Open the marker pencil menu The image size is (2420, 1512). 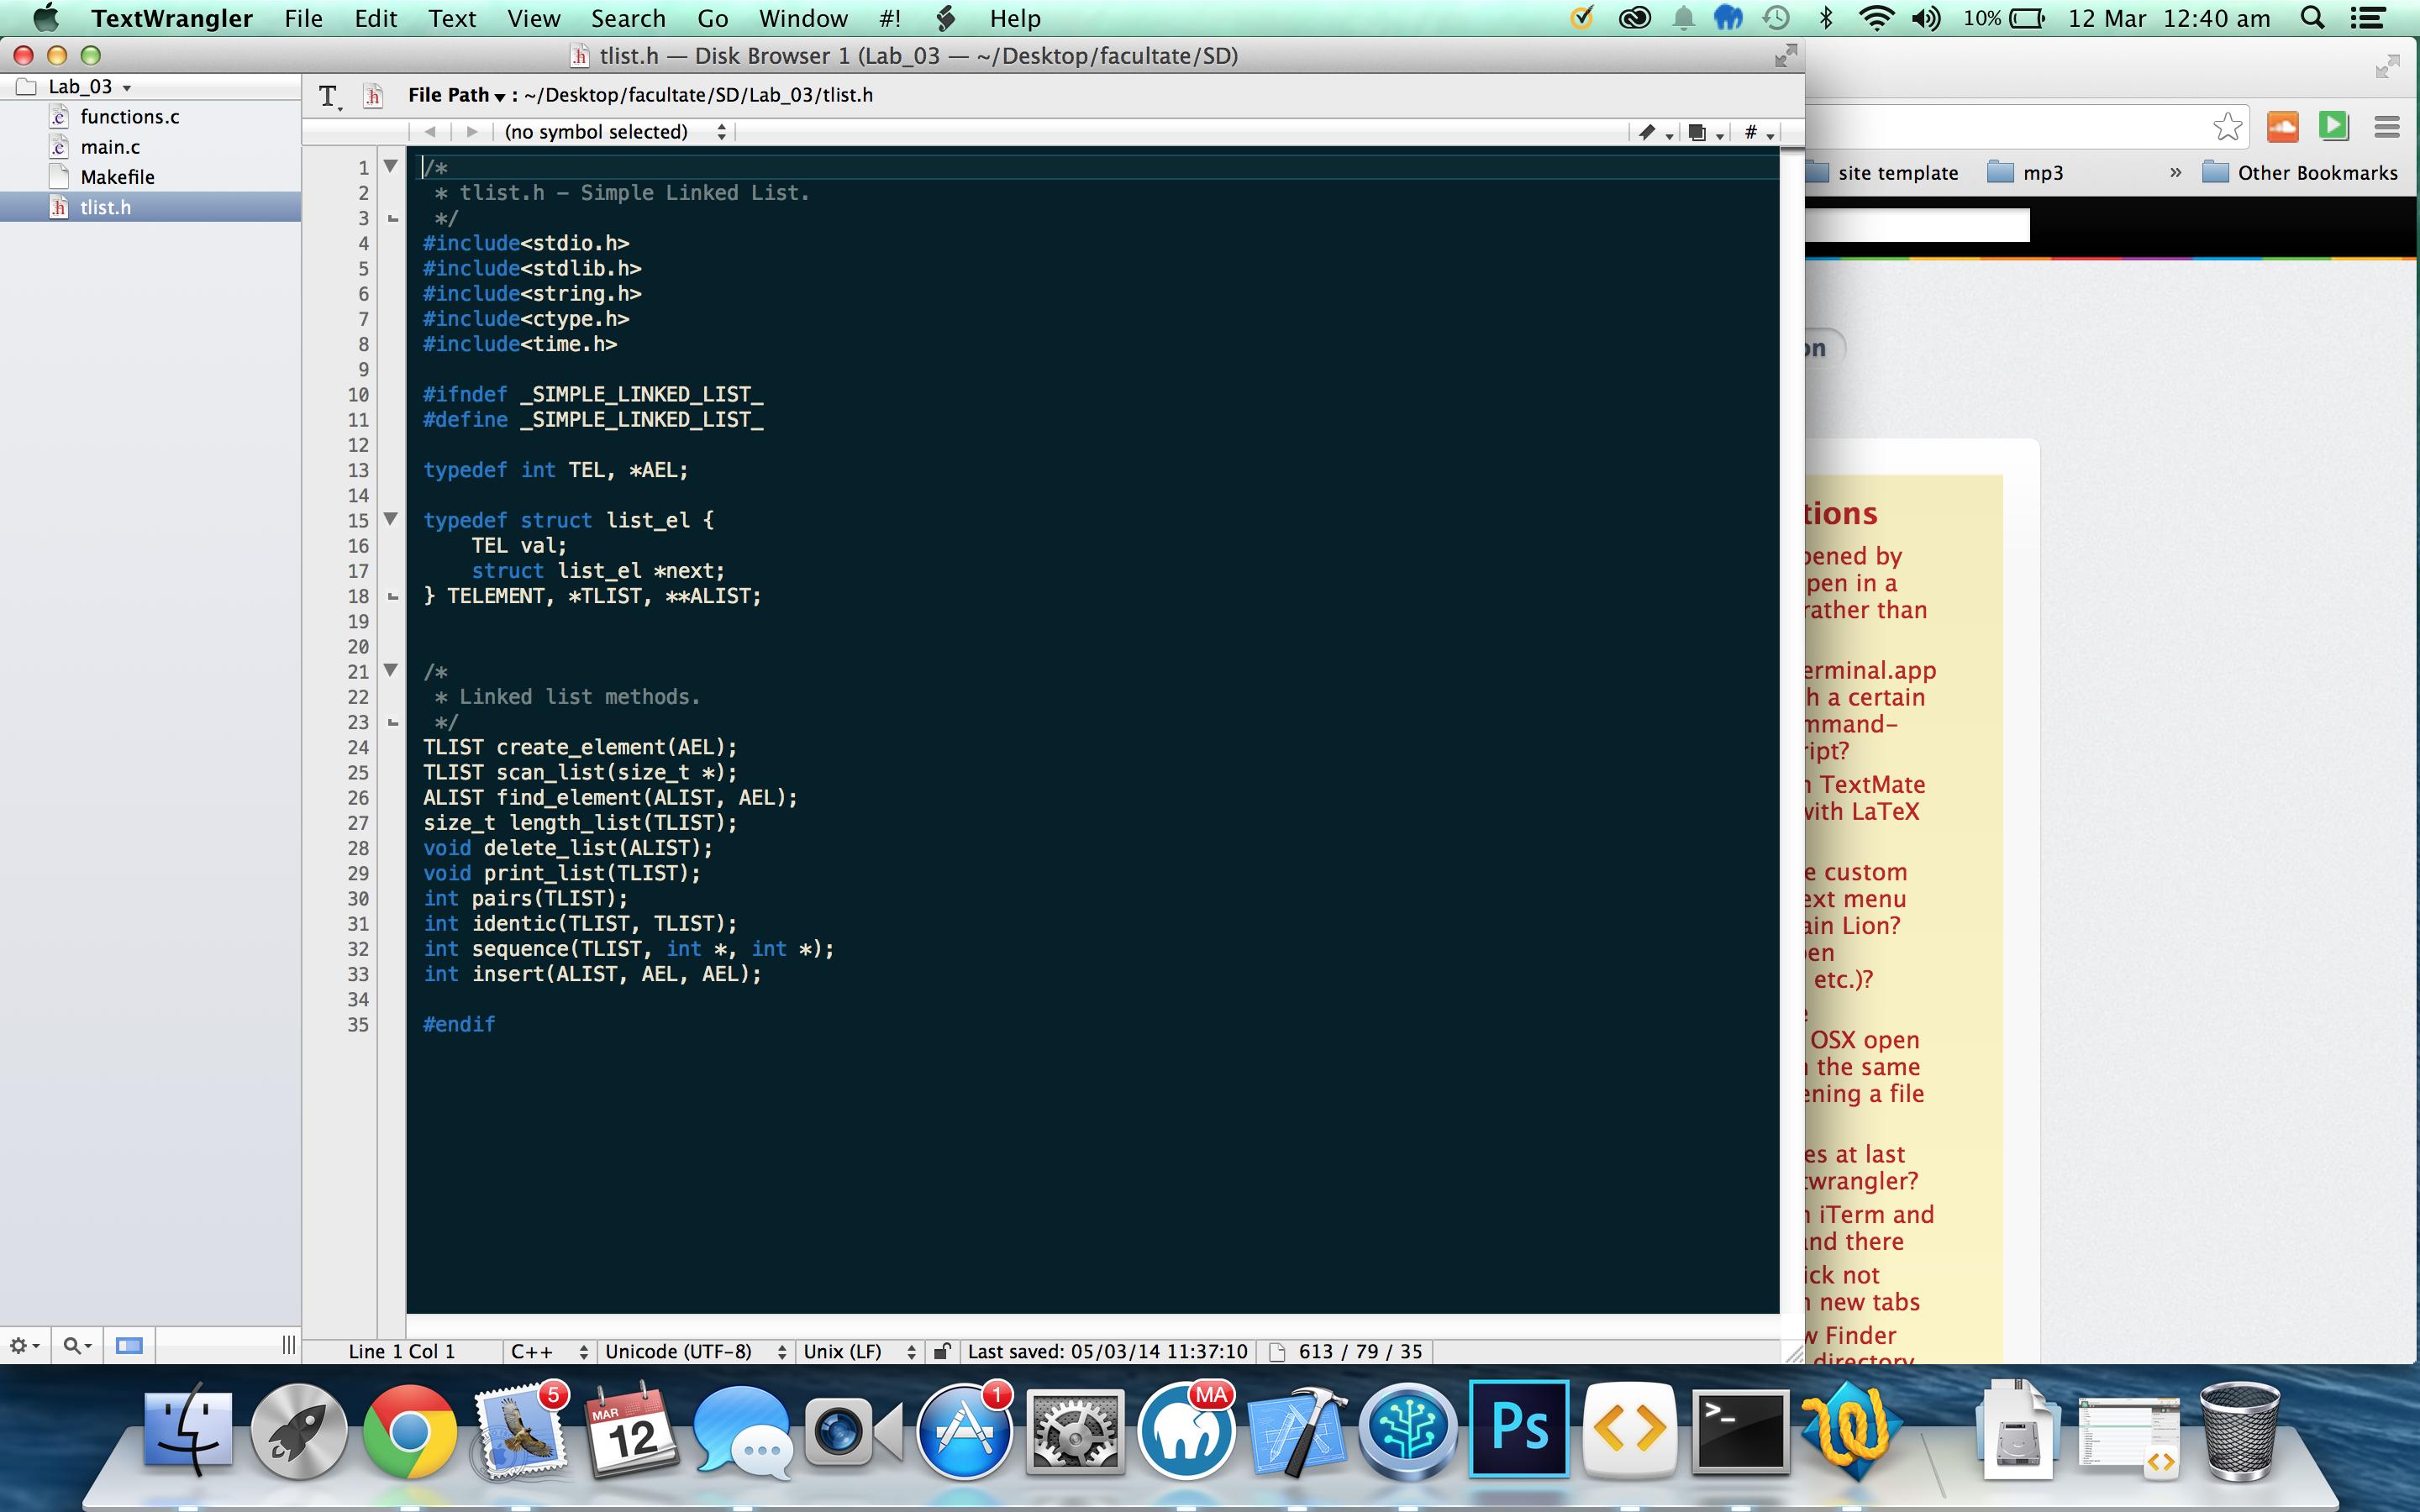[1655, 132]
